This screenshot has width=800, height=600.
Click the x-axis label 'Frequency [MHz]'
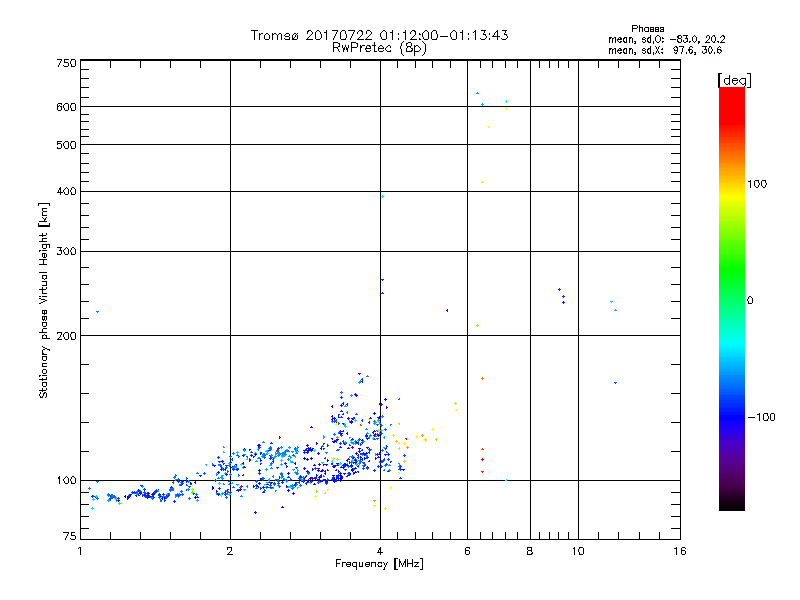(x=379, y=564)
